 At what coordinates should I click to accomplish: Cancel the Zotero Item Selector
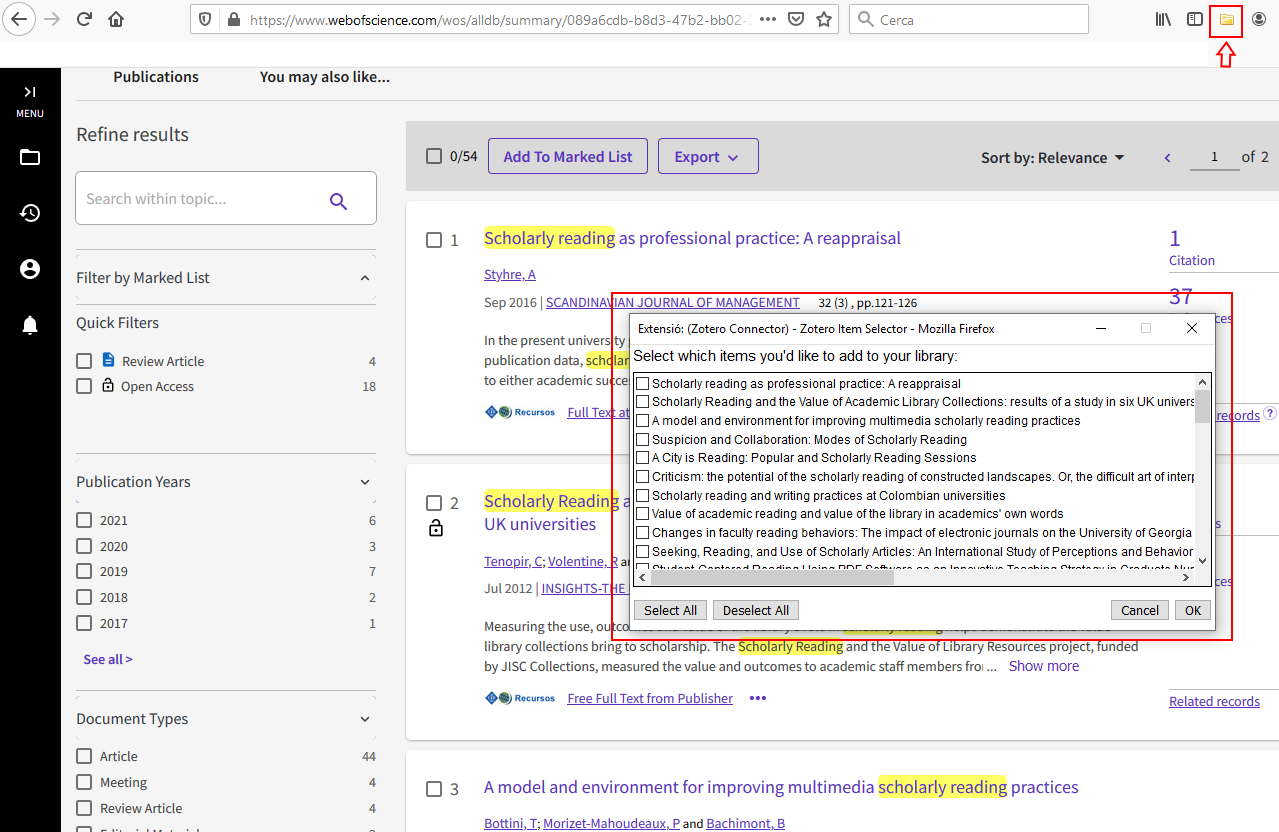click(x=1140, y=610)
